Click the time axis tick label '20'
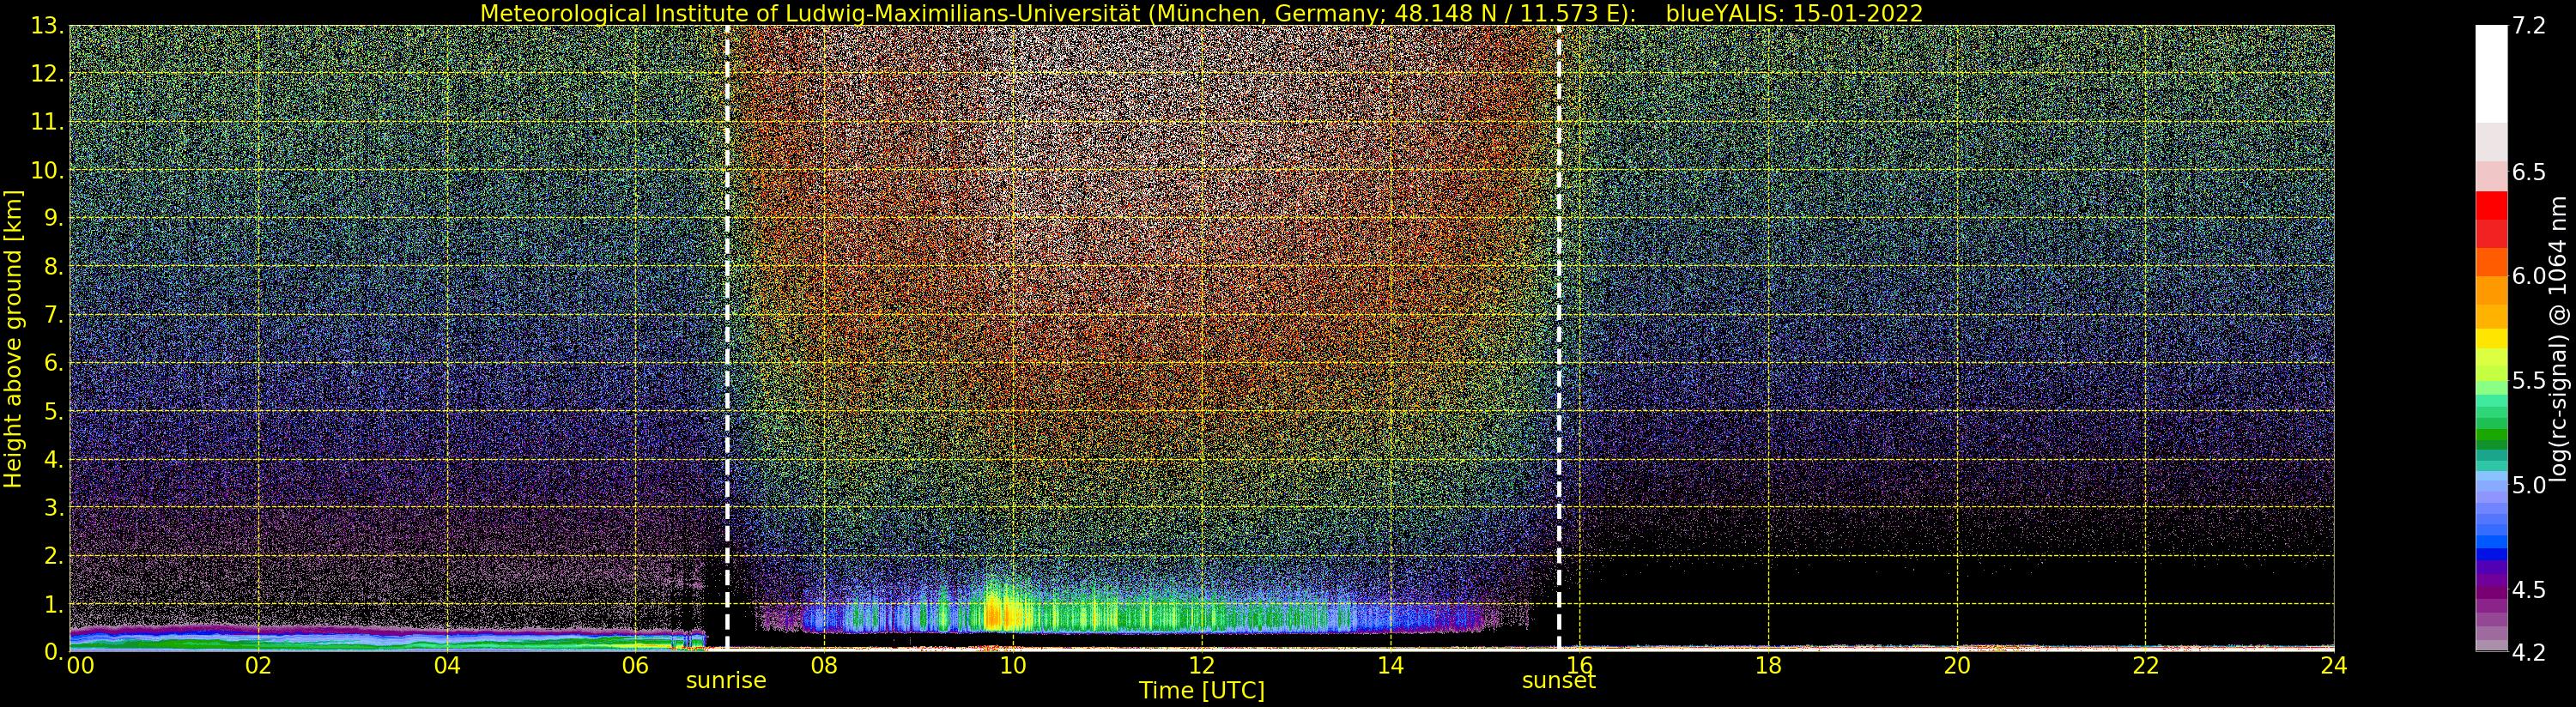 pos(1957,665)
